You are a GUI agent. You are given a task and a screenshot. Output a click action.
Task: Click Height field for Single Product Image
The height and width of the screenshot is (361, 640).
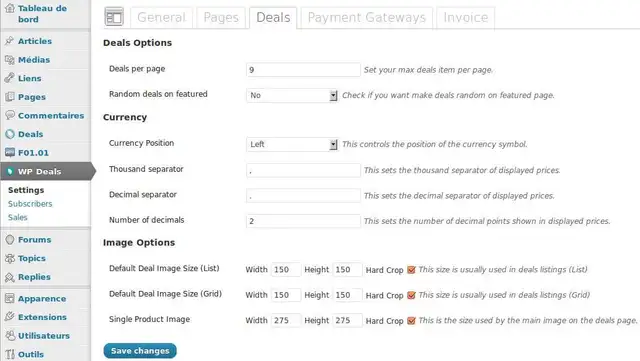347,320
